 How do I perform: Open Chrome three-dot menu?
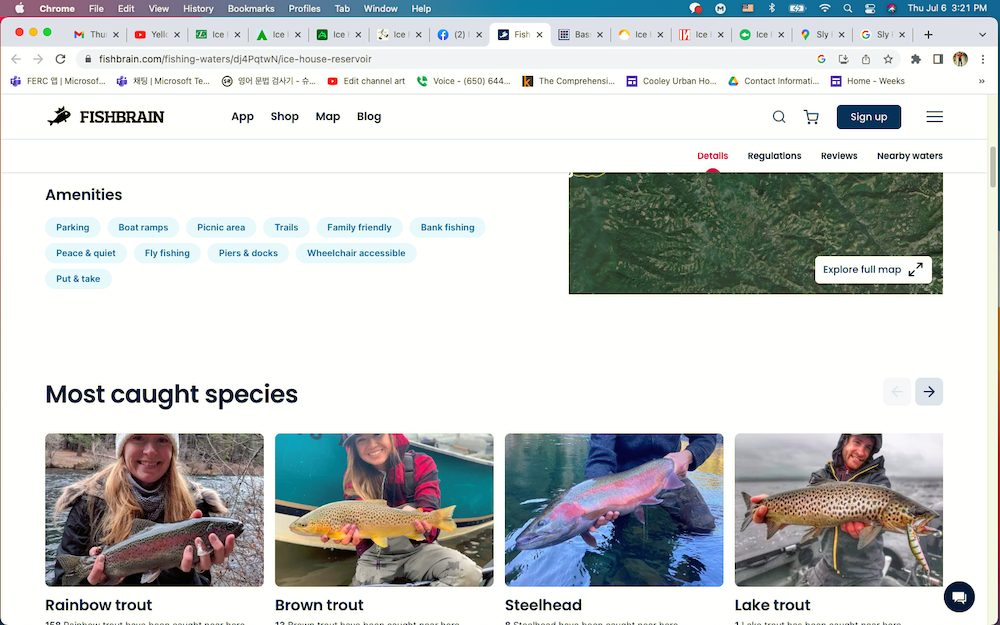983,59
